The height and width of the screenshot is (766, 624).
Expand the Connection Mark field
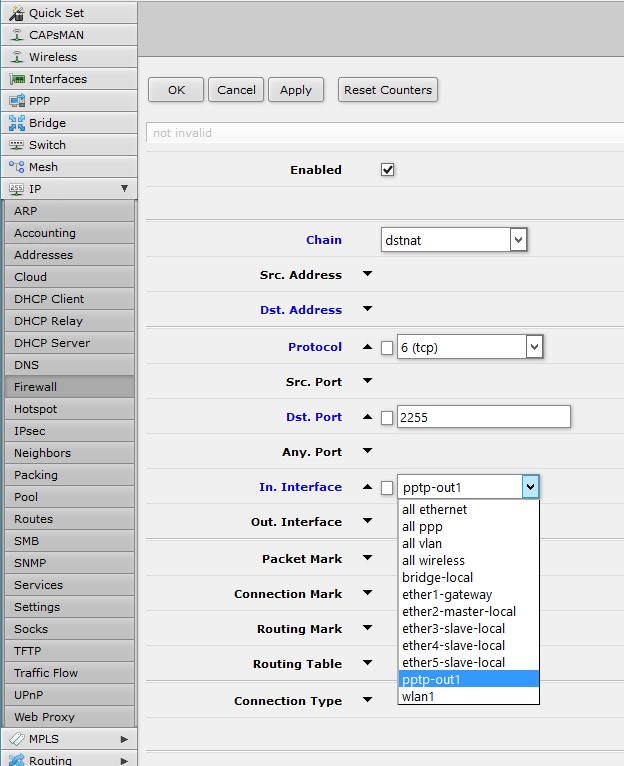(367, 593)
